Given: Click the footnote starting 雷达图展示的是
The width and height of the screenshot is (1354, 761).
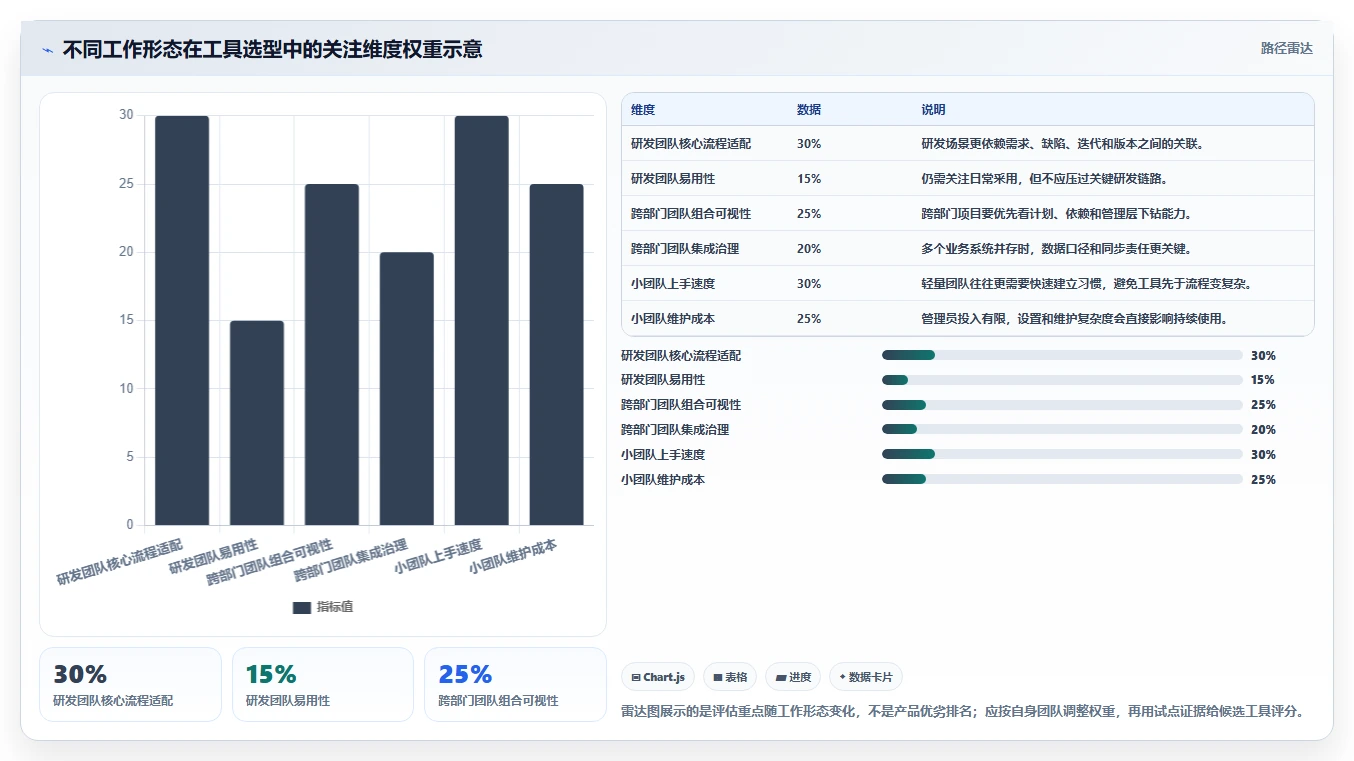Looking at the screenshot, I should [x=962, y=712].
